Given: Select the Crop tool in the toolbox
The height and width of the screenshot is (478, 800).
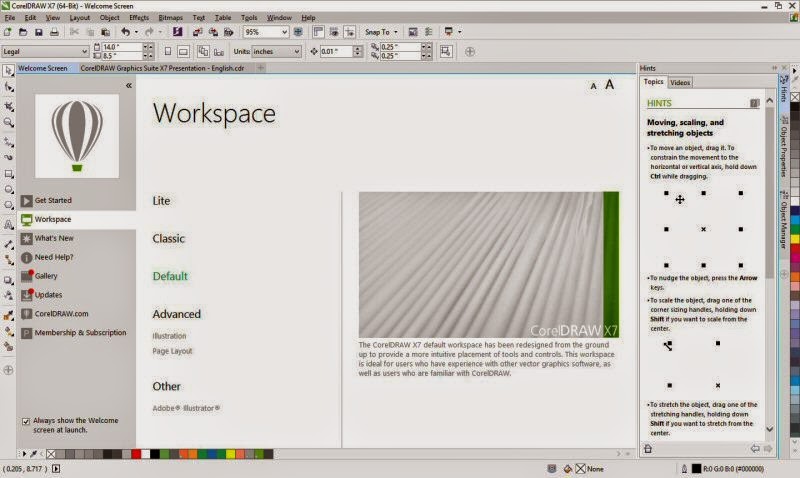Looking at the screenshot, I should [x=8, y=106].
